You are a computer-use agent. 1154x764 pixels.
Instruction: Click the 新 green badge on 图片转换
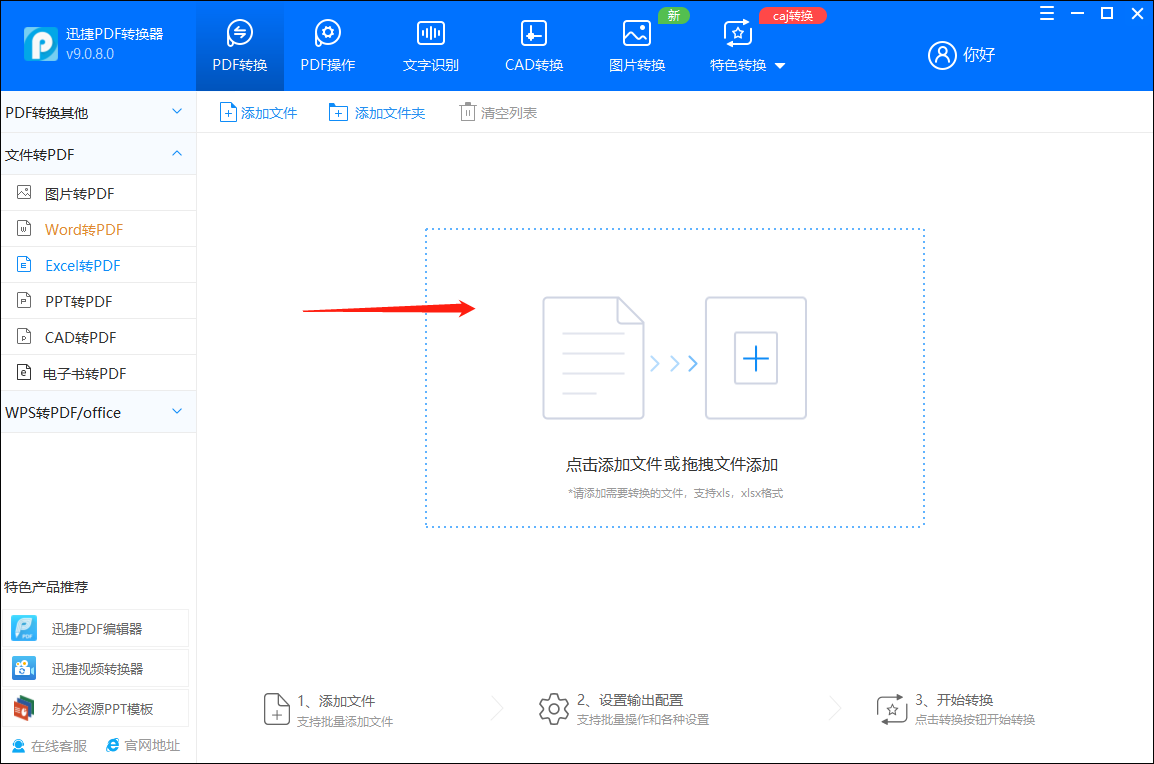click(x=673, y=15)
